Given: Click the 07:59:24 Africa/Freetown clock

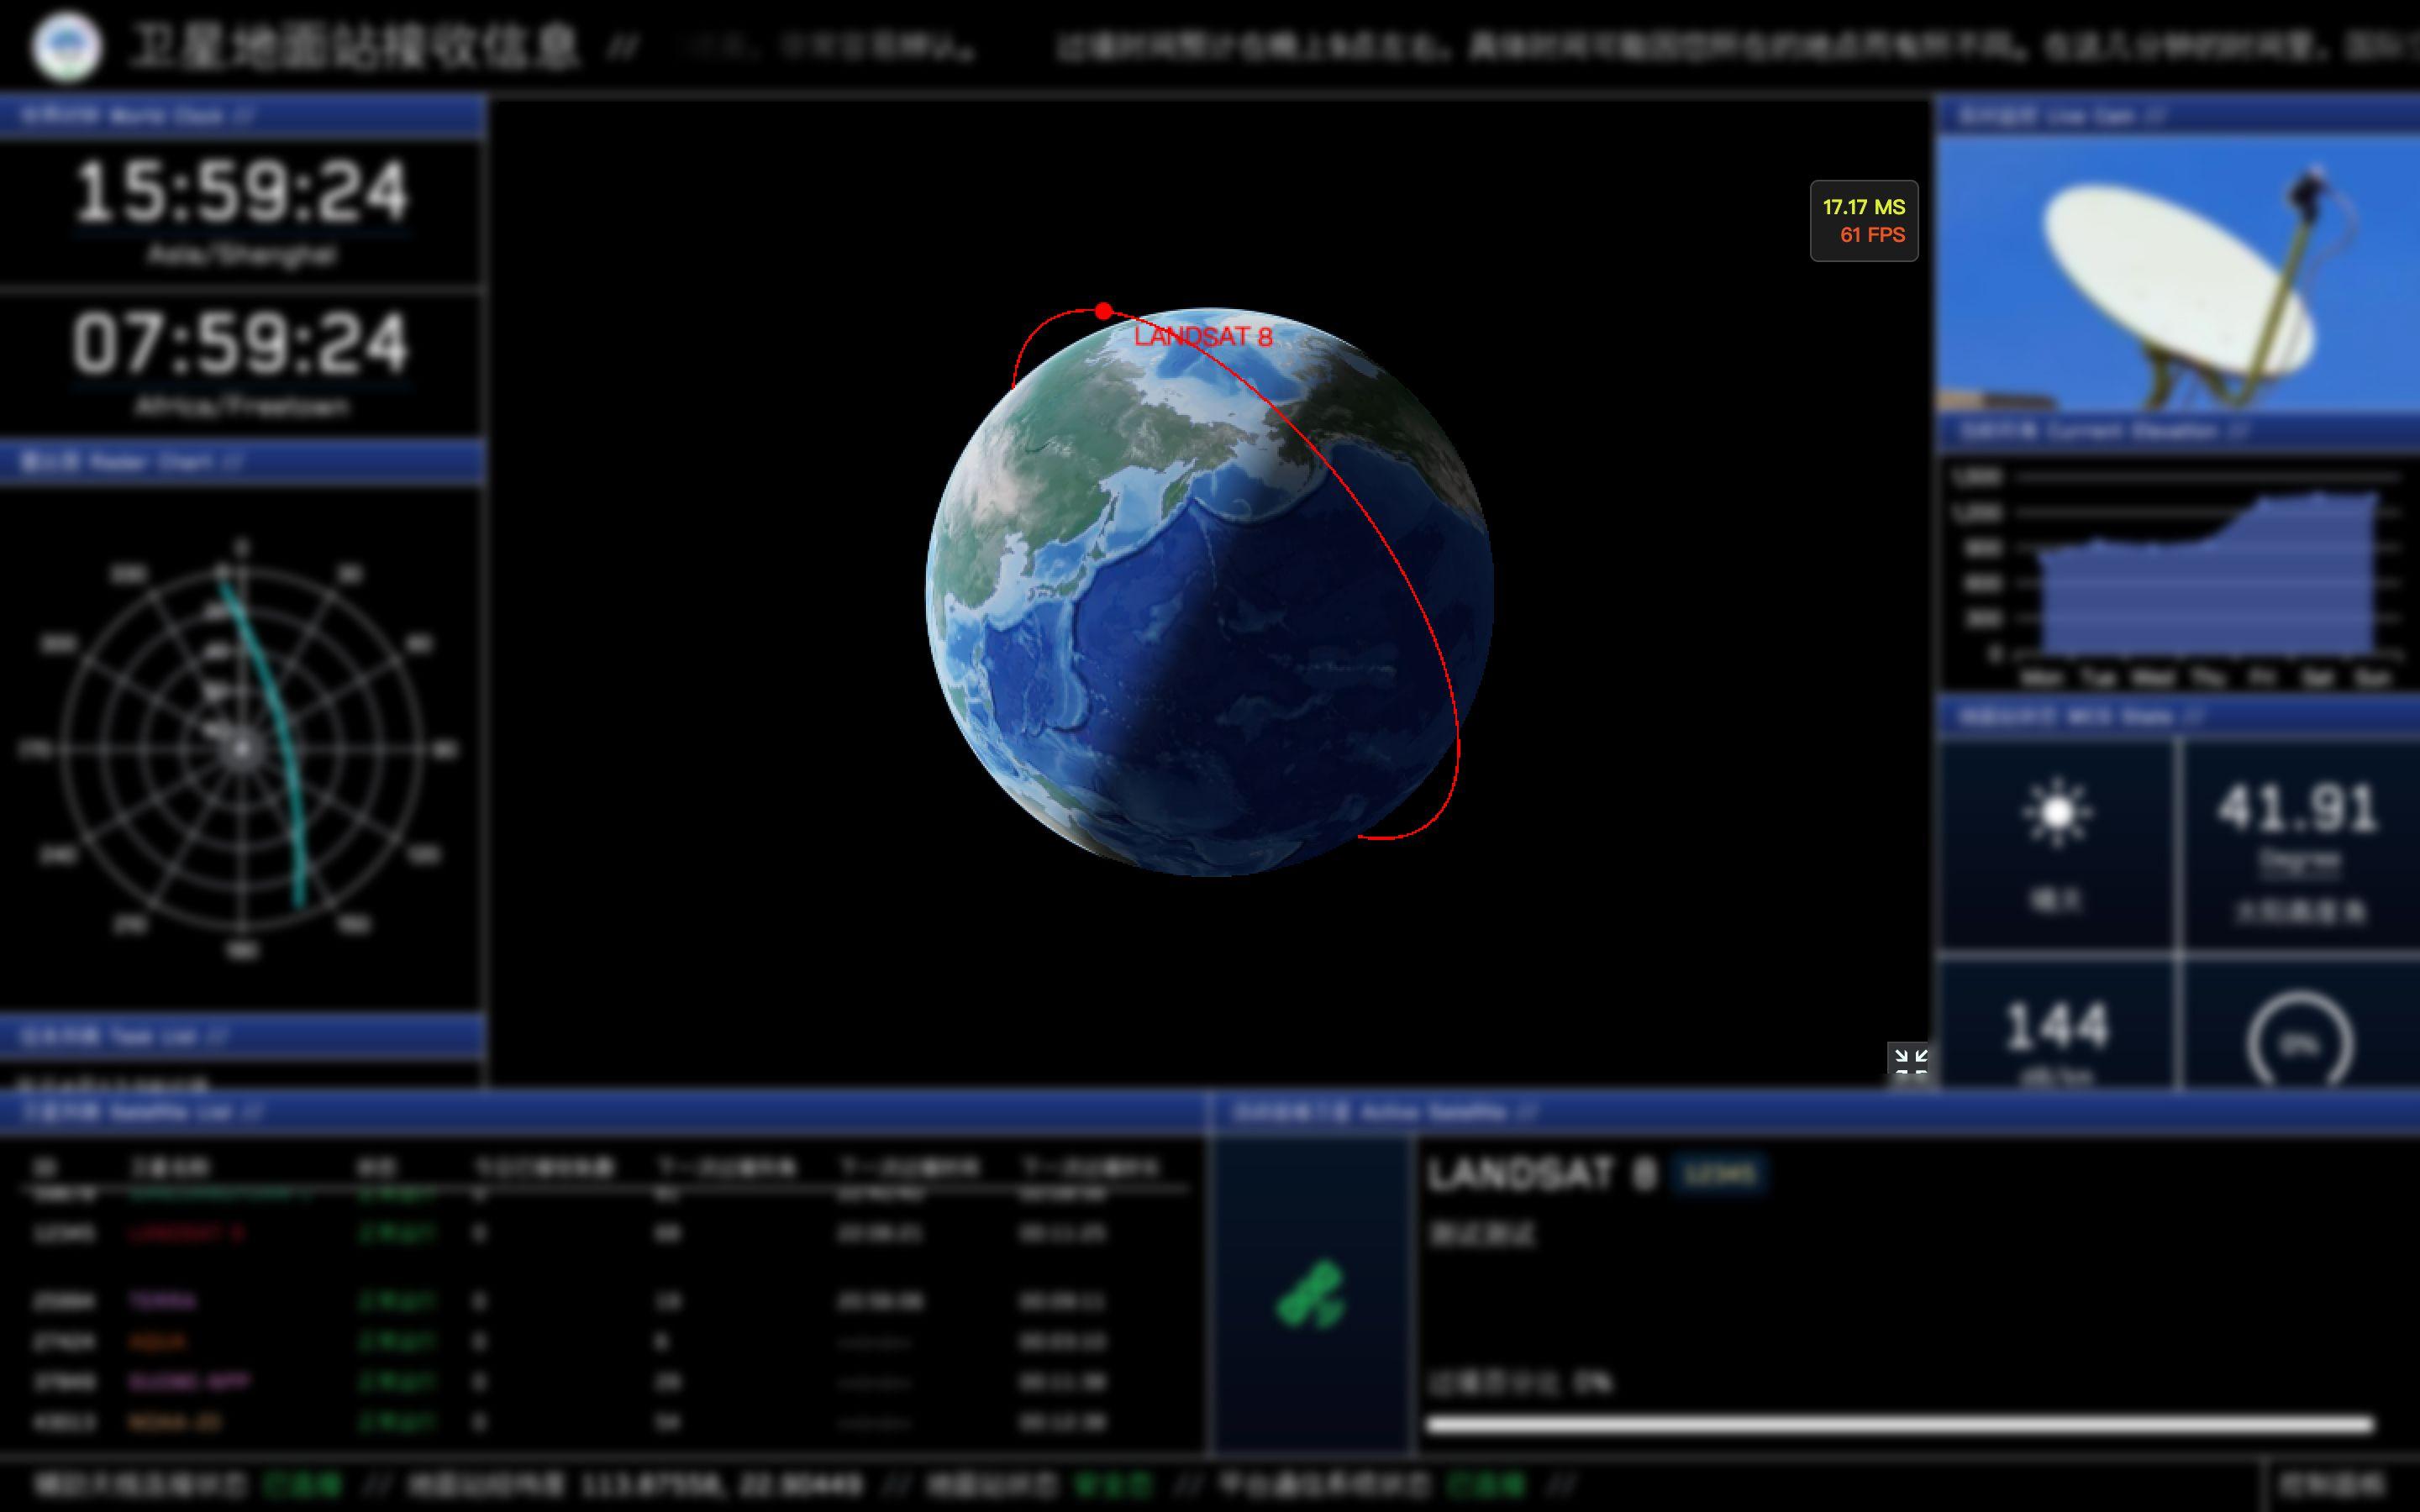Looking at the screenshot, I should coord(242,362).
